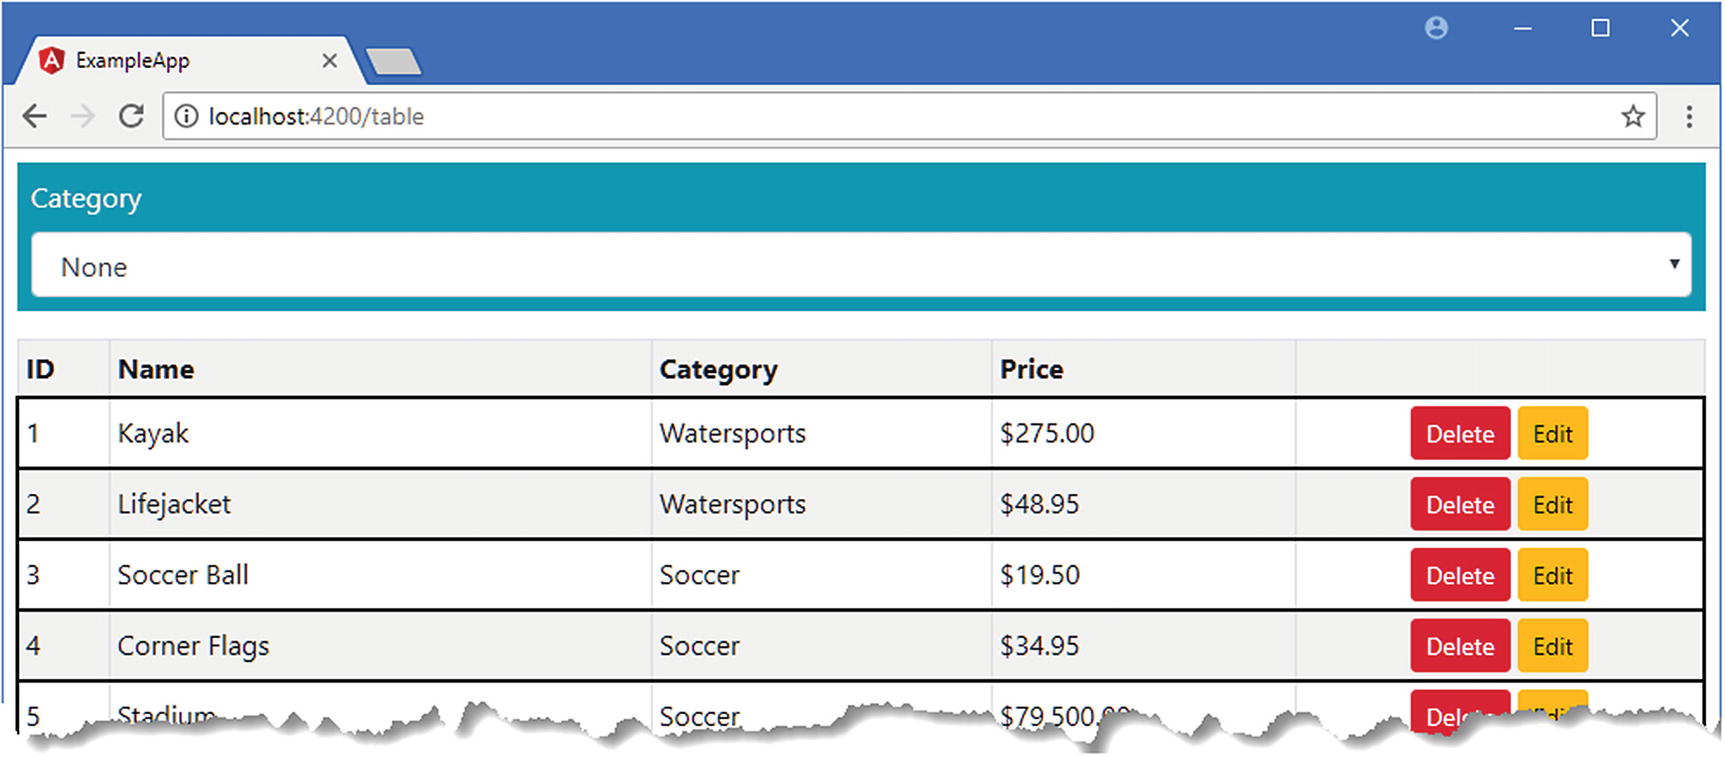
Task: Edit the Kayak product
Action: pos(1552,434)
